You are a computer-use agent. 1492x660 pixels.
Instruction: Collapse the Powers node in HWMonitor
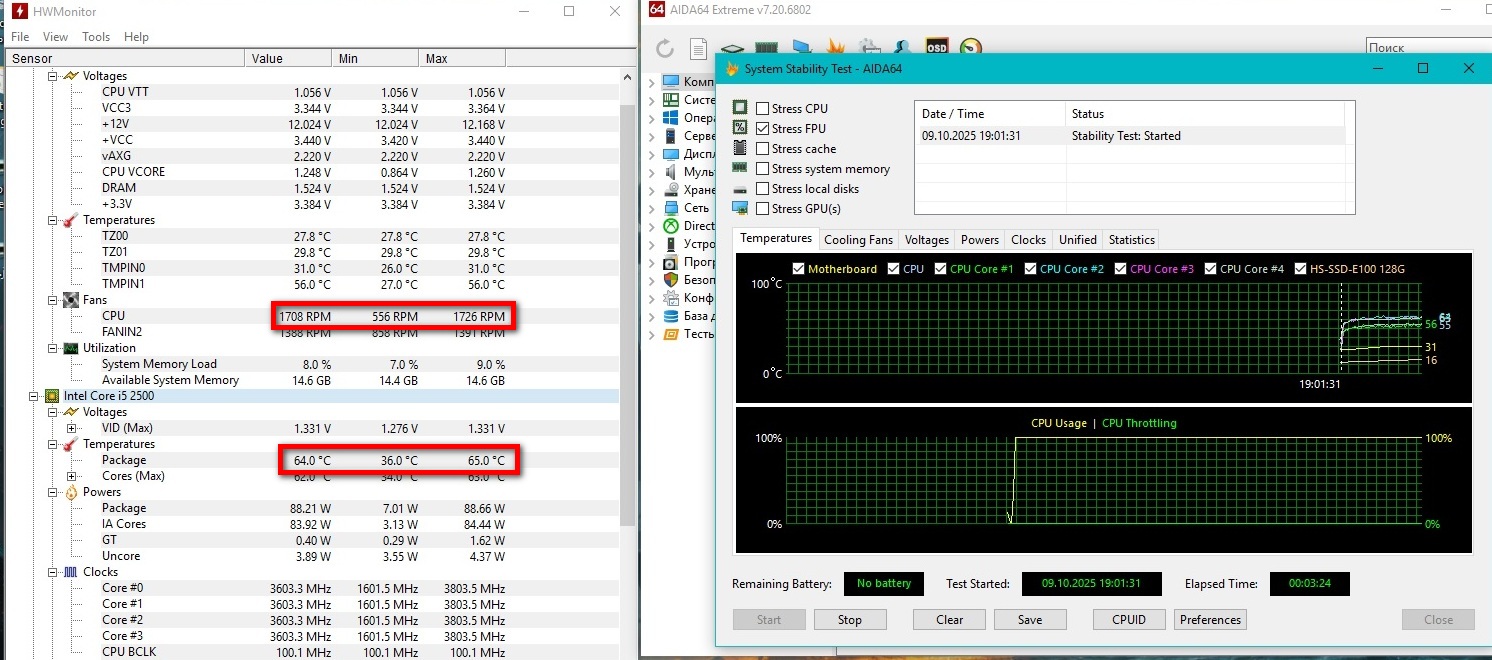tap(52, 492)
